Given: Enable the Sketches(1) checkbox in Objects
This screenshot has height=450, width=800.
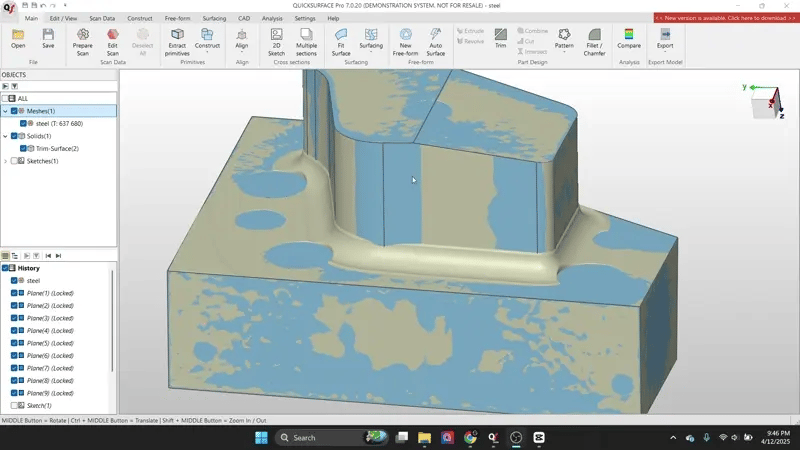Looking at the screenshot, I should [x=14, y=161].
